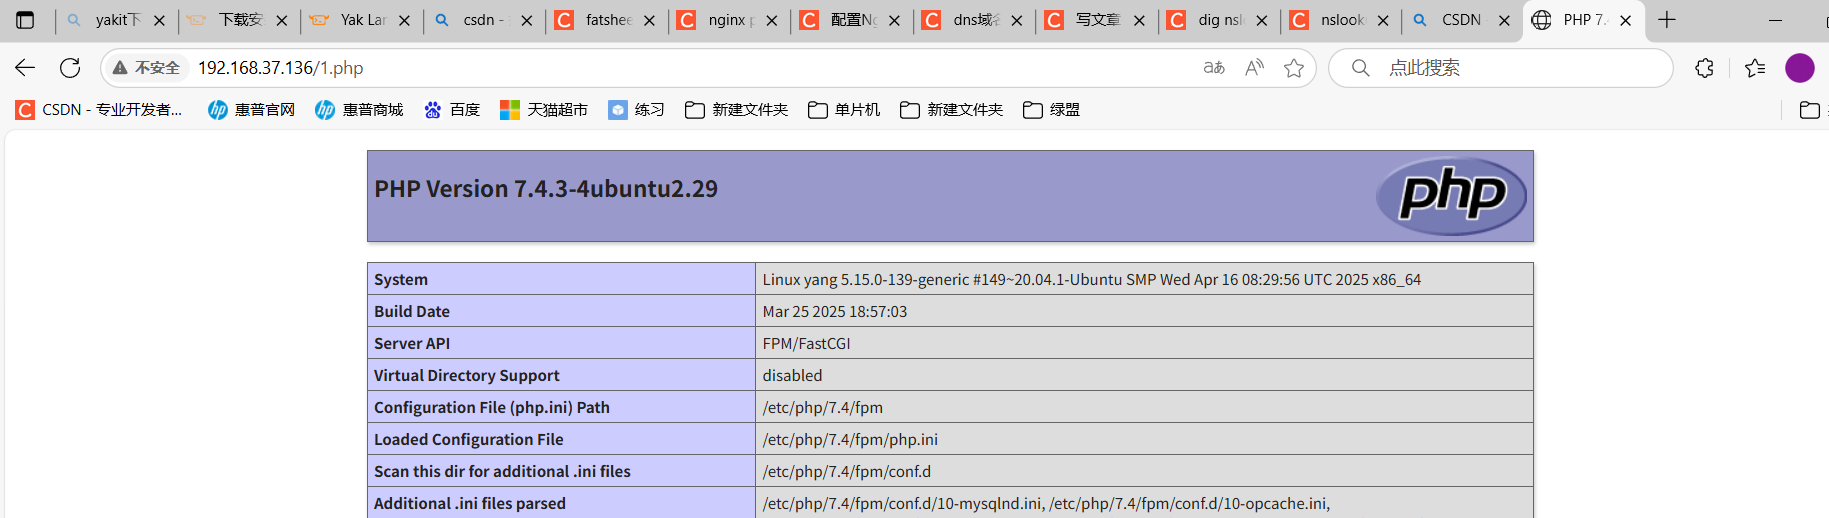This screenshot has width=1829, height=518.
Task: Open the 天猫超市 bookmark
Action: (x=544, y=110)
